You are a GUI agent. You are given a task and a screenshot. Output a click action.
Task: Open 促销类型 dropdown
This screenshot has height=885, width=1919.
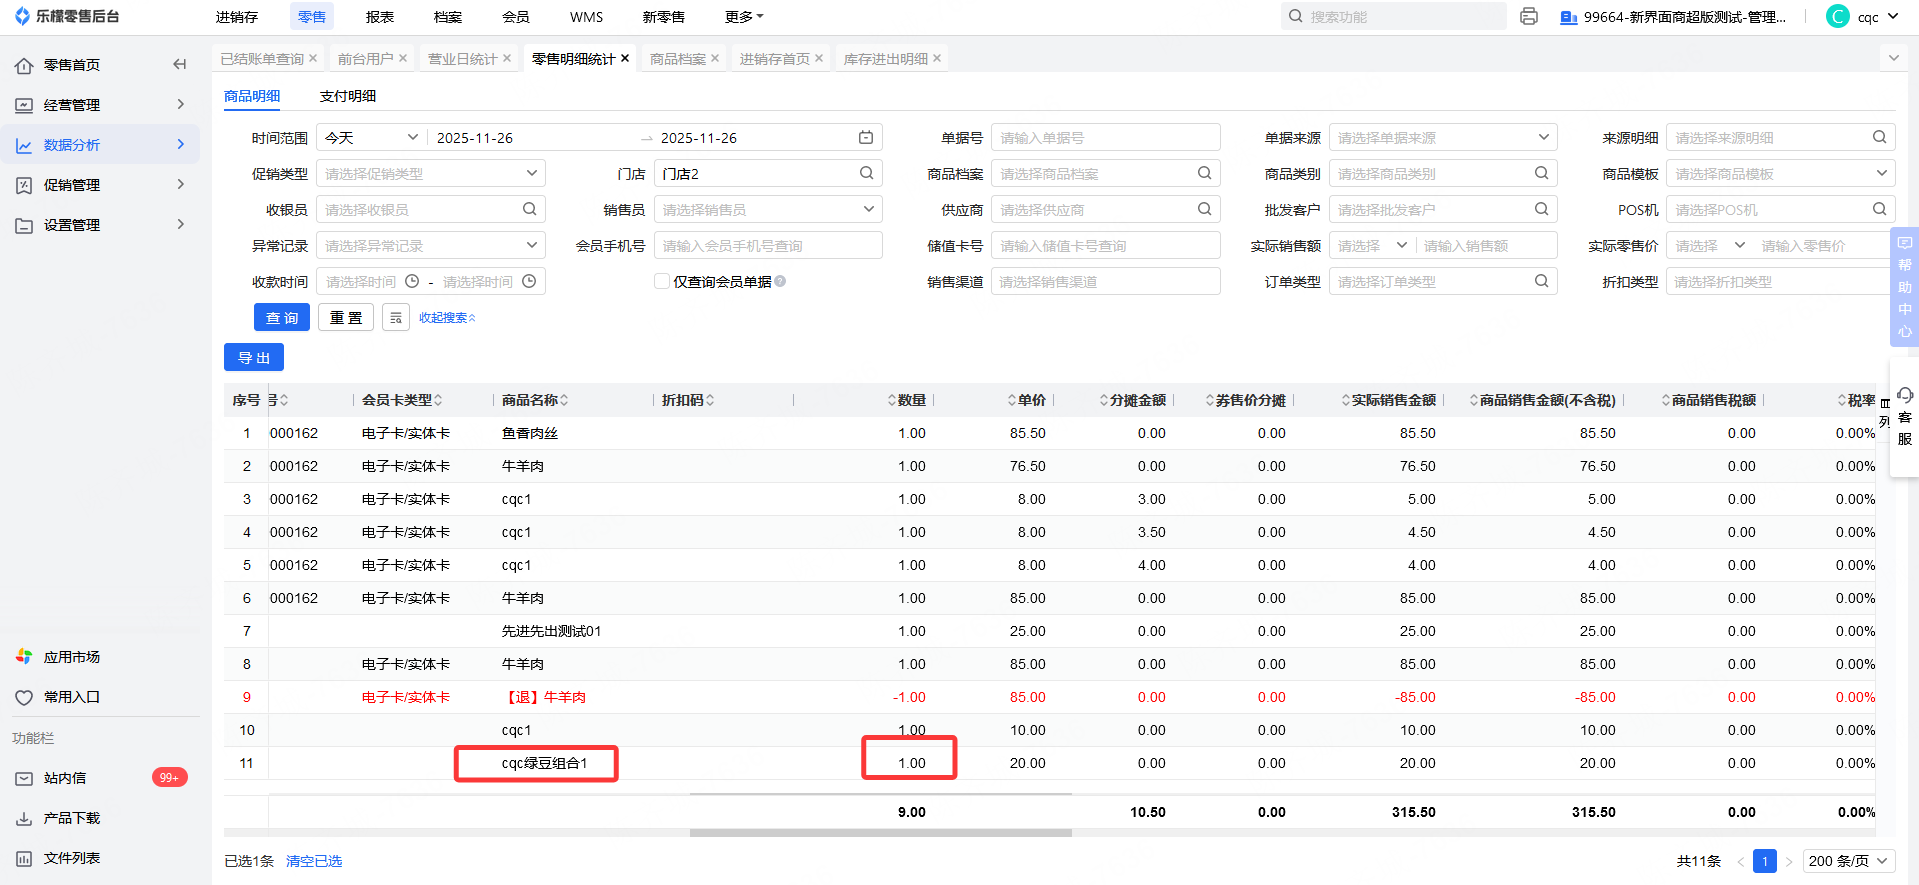[431, 173]
